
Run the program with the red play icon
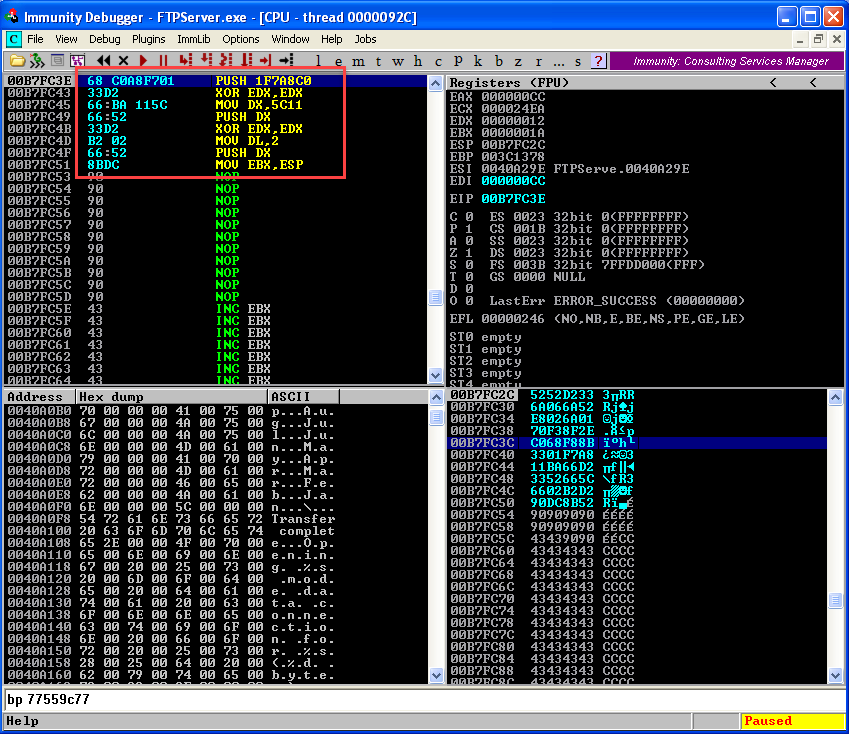(x=143, y=61)
